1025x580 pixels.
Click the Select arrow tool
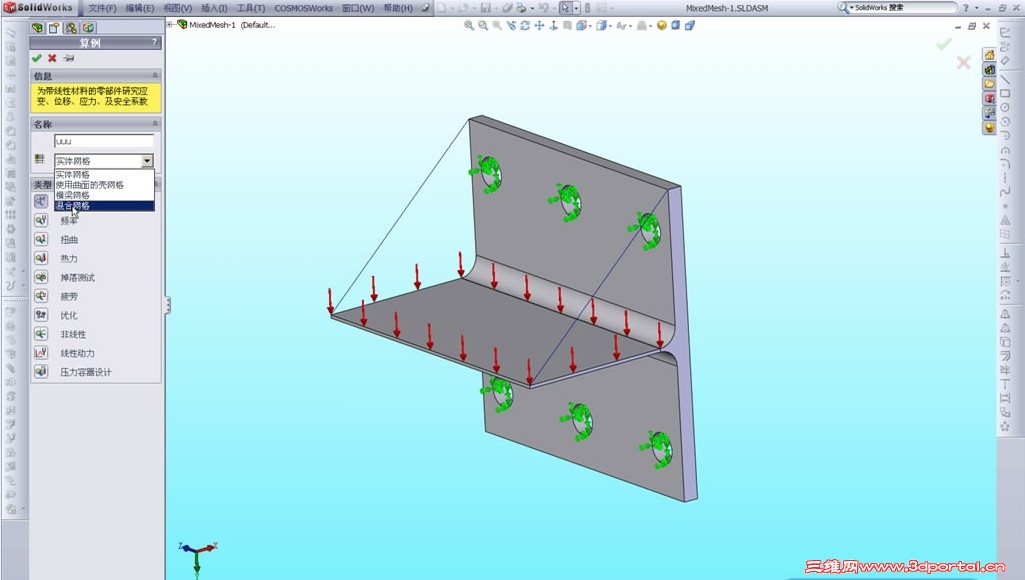tap(565, 9)
